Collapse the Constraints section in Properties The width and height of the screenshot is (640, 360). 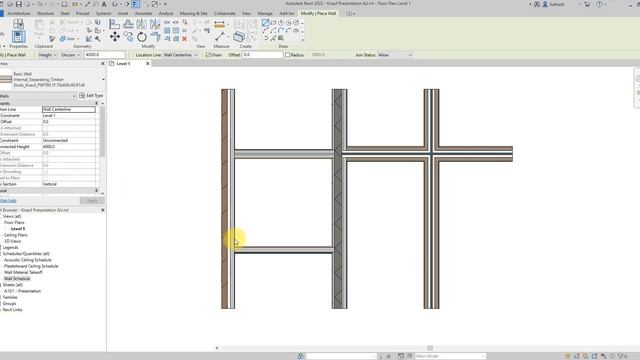97,103
